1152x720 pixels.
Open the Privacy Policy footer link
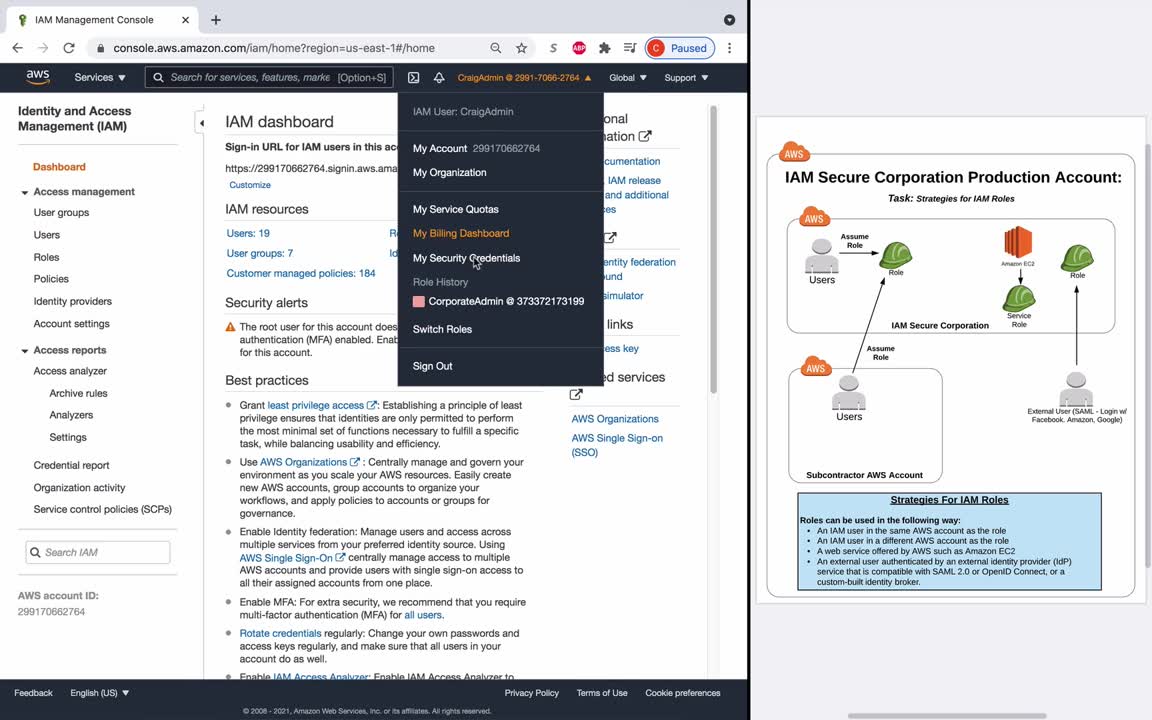(x=531, y=693)
